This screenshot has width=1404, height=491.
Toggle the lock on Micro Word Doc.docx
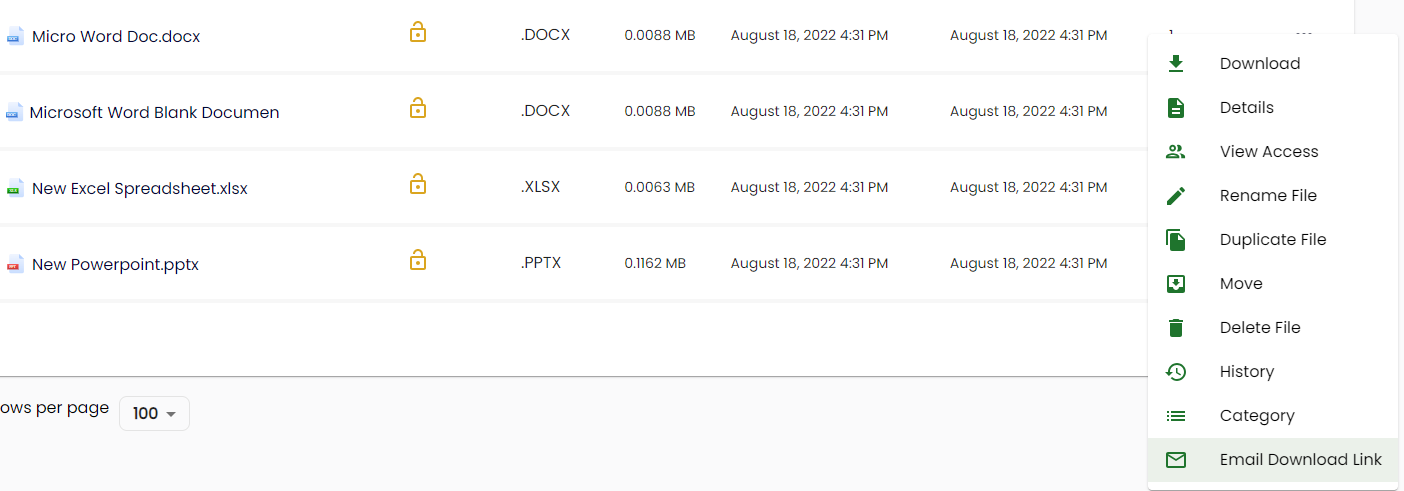[x=418, y=33]
